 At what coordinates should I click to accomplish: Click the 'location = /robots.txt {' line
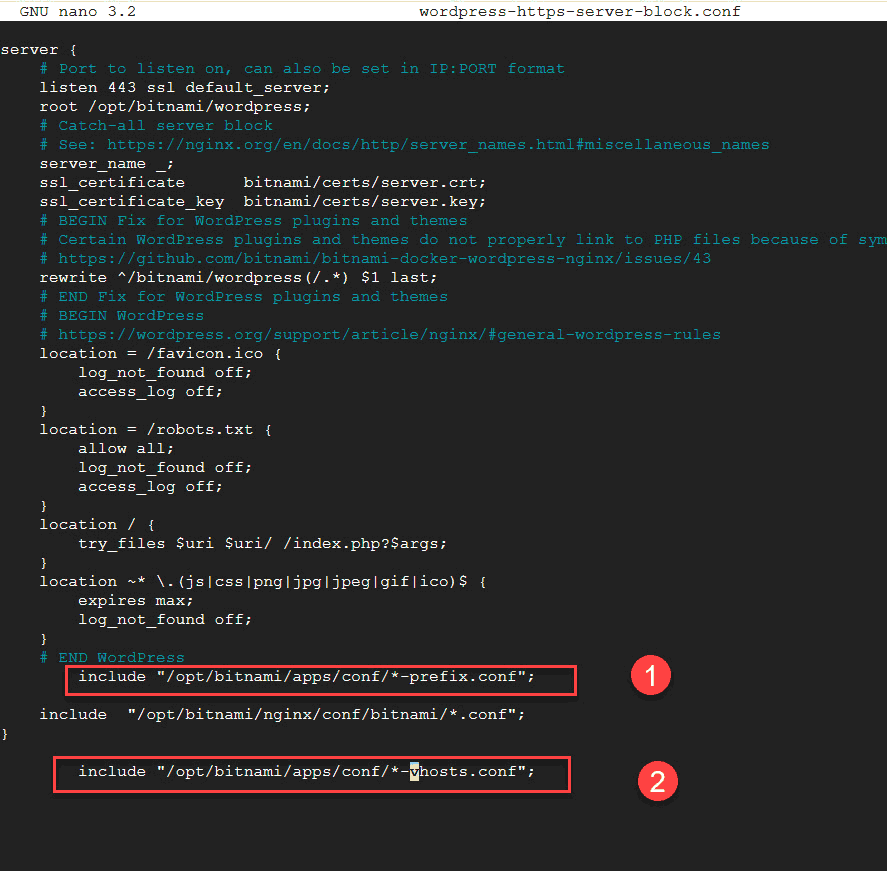[156, 430]
